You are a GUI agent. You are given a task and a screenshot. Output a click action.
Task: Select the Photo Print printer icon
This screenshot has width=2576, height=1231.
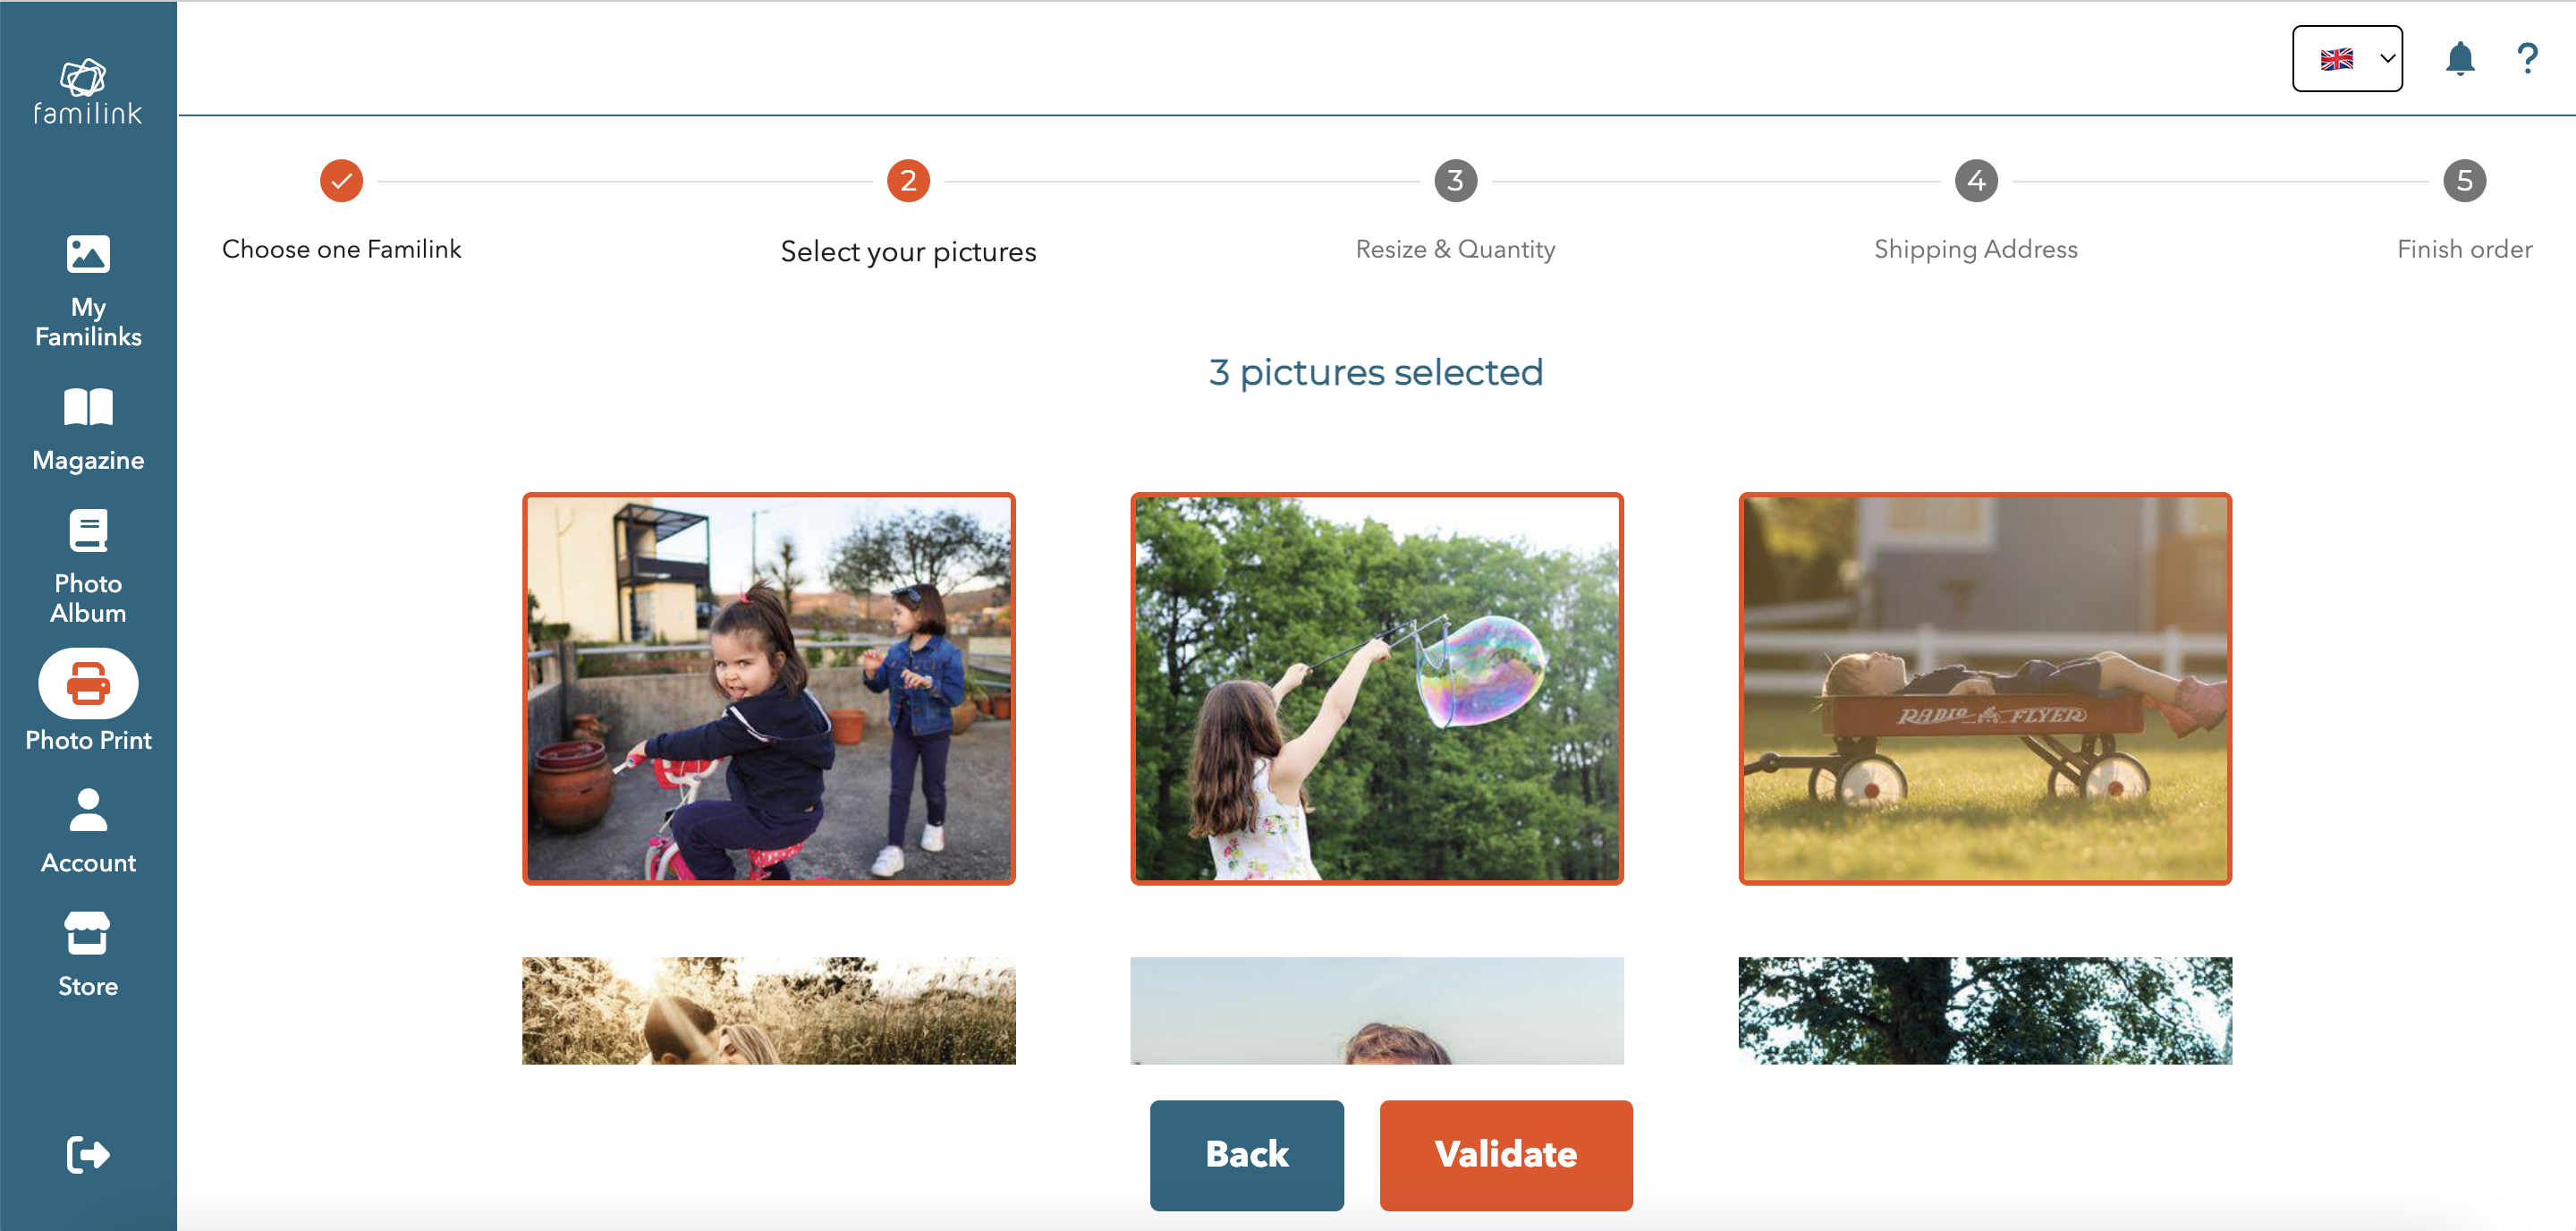click(x=88, y=684)
